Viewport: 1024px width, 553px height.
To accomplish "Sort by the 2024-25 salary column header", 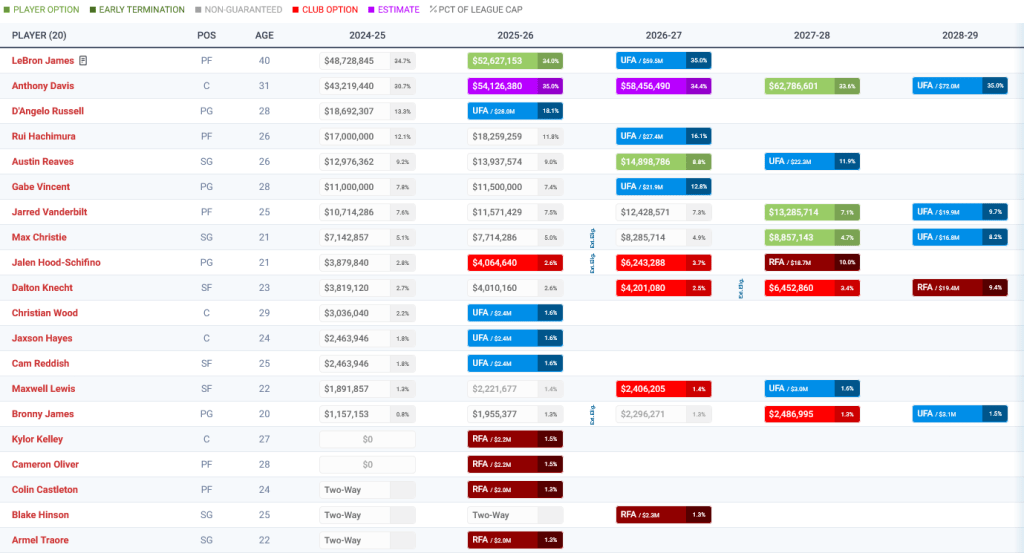I will 366,35.
